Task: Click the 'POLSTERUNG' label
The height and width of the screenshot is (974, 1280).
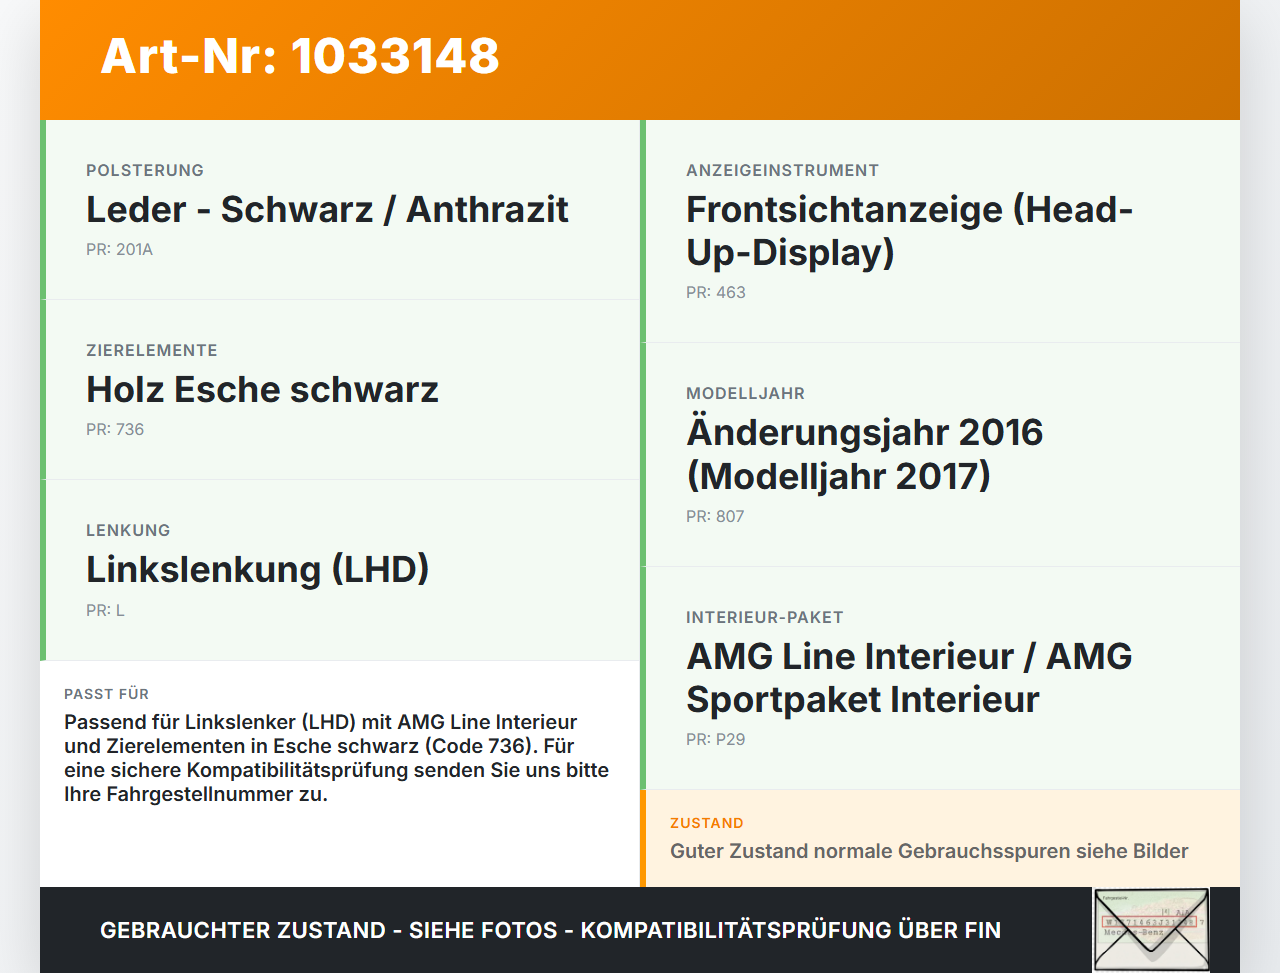Action: pos(145,171)
